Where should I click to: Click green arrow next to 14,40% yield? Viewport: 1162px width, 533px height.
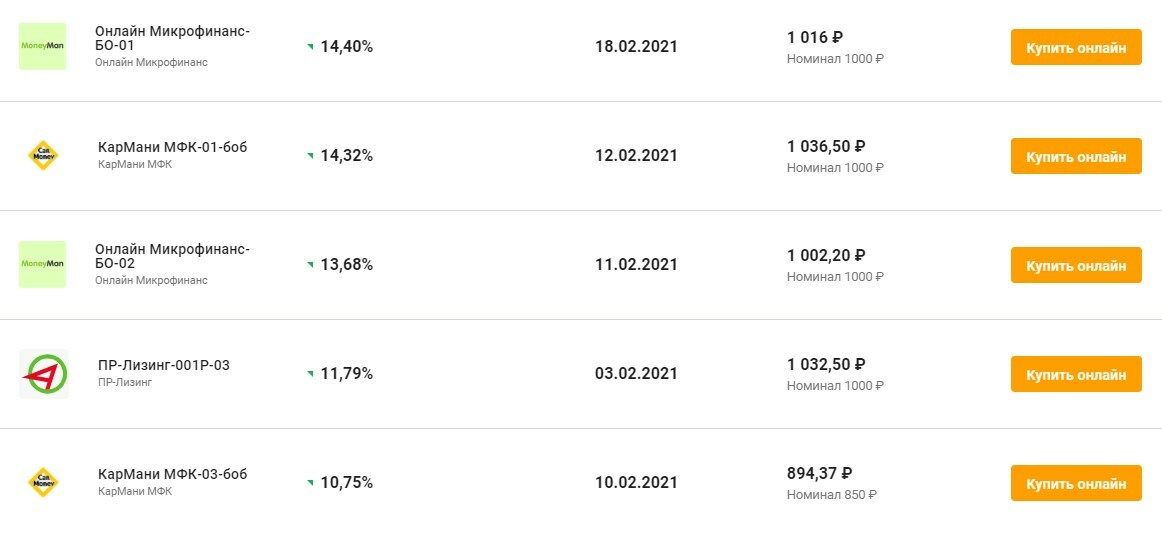click(x=310, y=47)
